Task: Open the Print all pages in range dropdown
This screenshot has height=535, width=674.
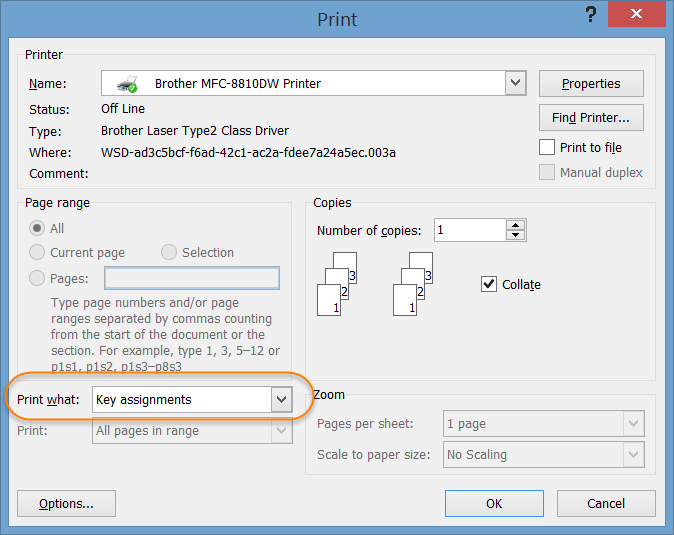Action: pos(282,431)
